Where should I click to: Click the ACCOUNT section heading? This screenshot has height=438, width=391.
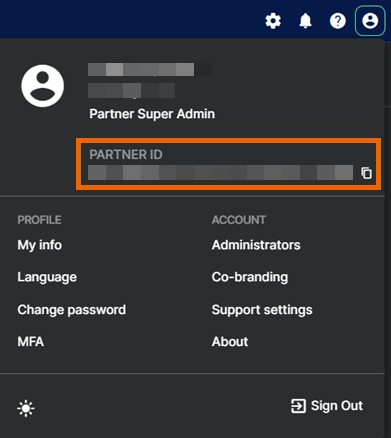point(239,220)
